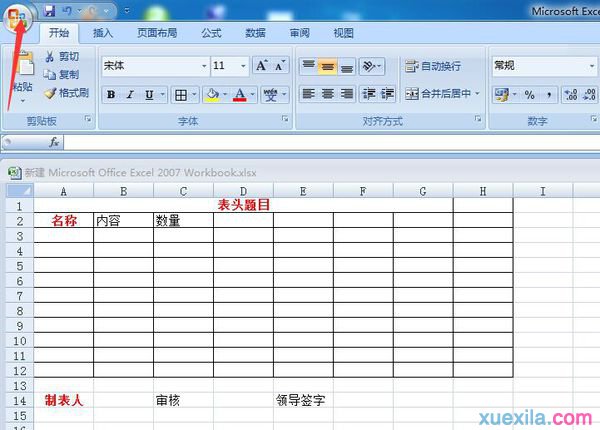Screen dimensions: 600x430
Task: Toggle bold formatting
Action: tap(111, 95)
